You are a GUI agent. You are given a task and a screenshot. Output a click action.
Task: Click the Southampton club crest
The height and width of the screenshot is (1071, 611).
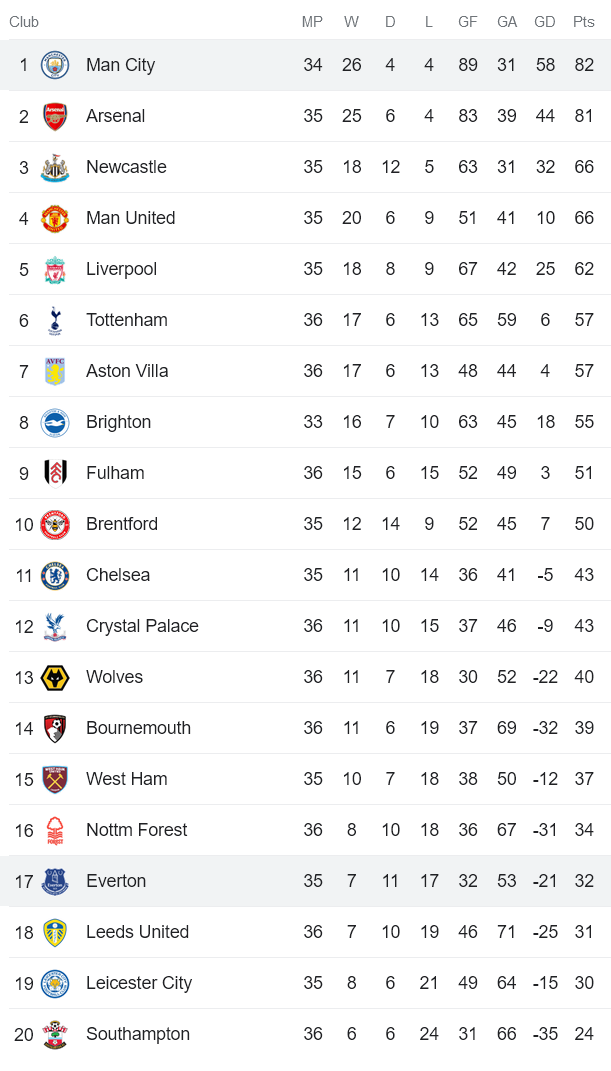point(55,1034)
